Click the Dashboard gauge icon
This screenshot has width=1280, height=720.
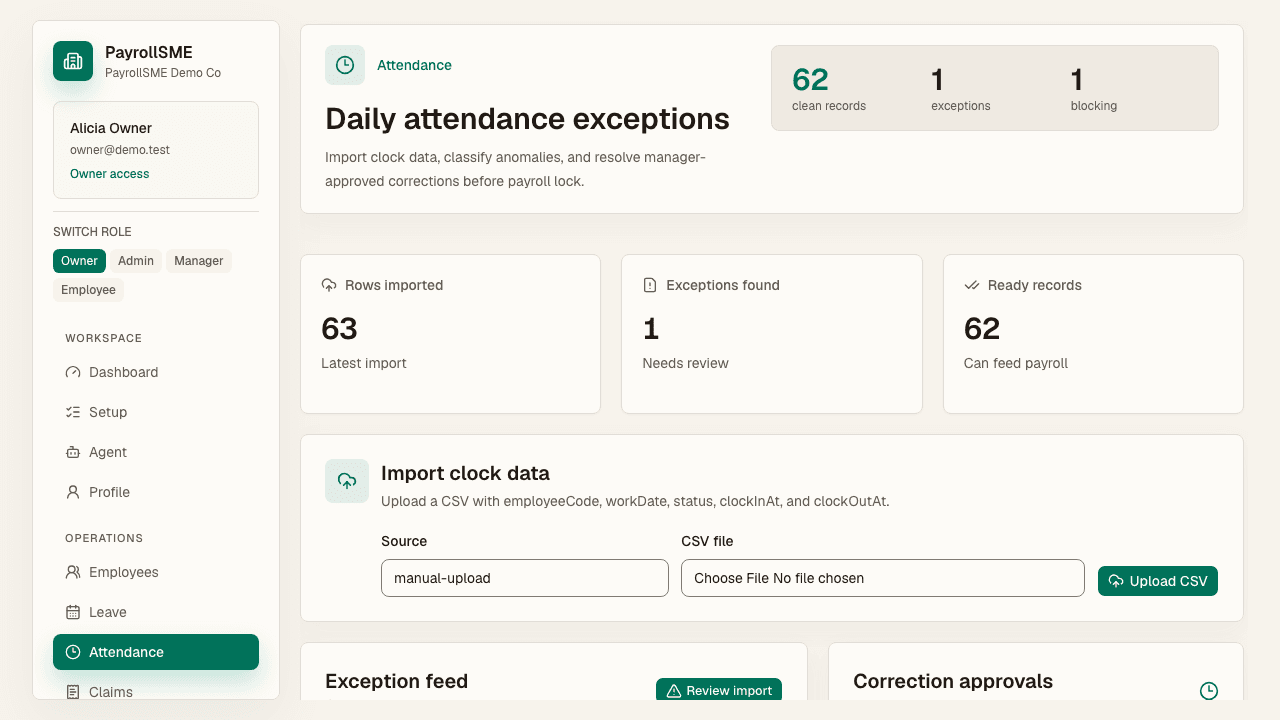pyautogui.click(x=73, y=372)
